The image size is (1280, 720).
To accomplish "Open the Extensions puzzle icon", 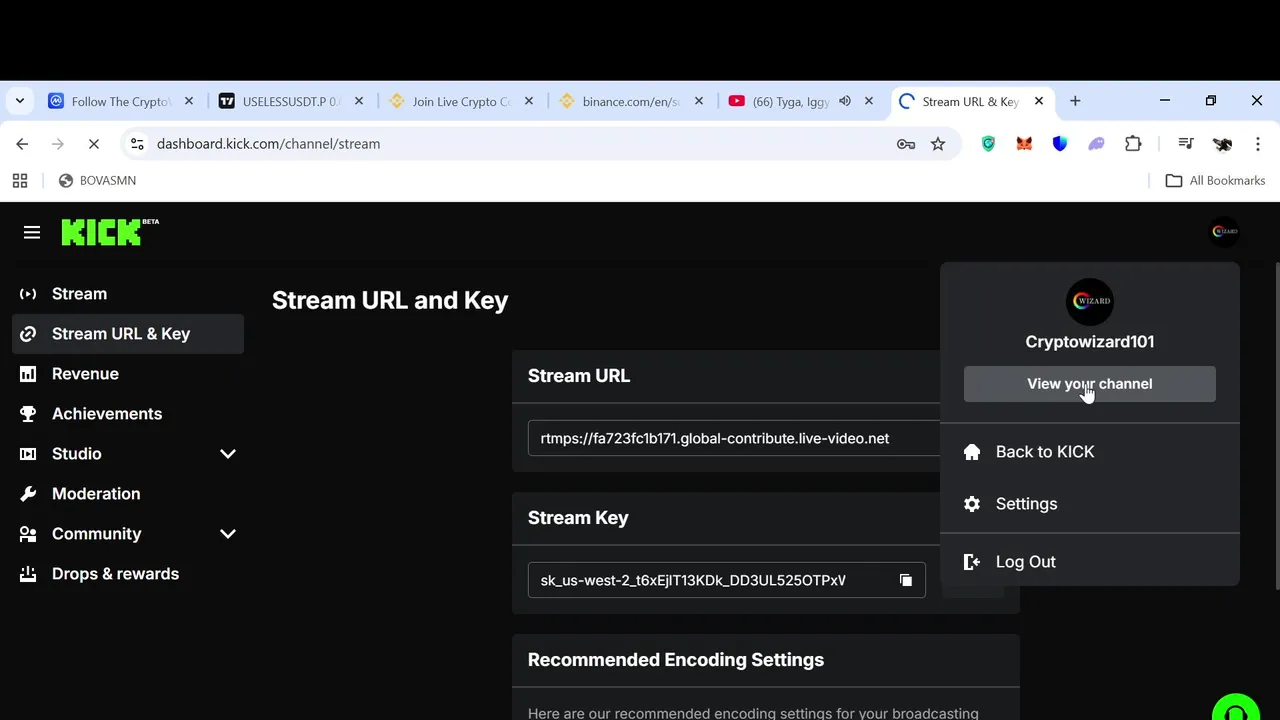I will [1133, 144].
